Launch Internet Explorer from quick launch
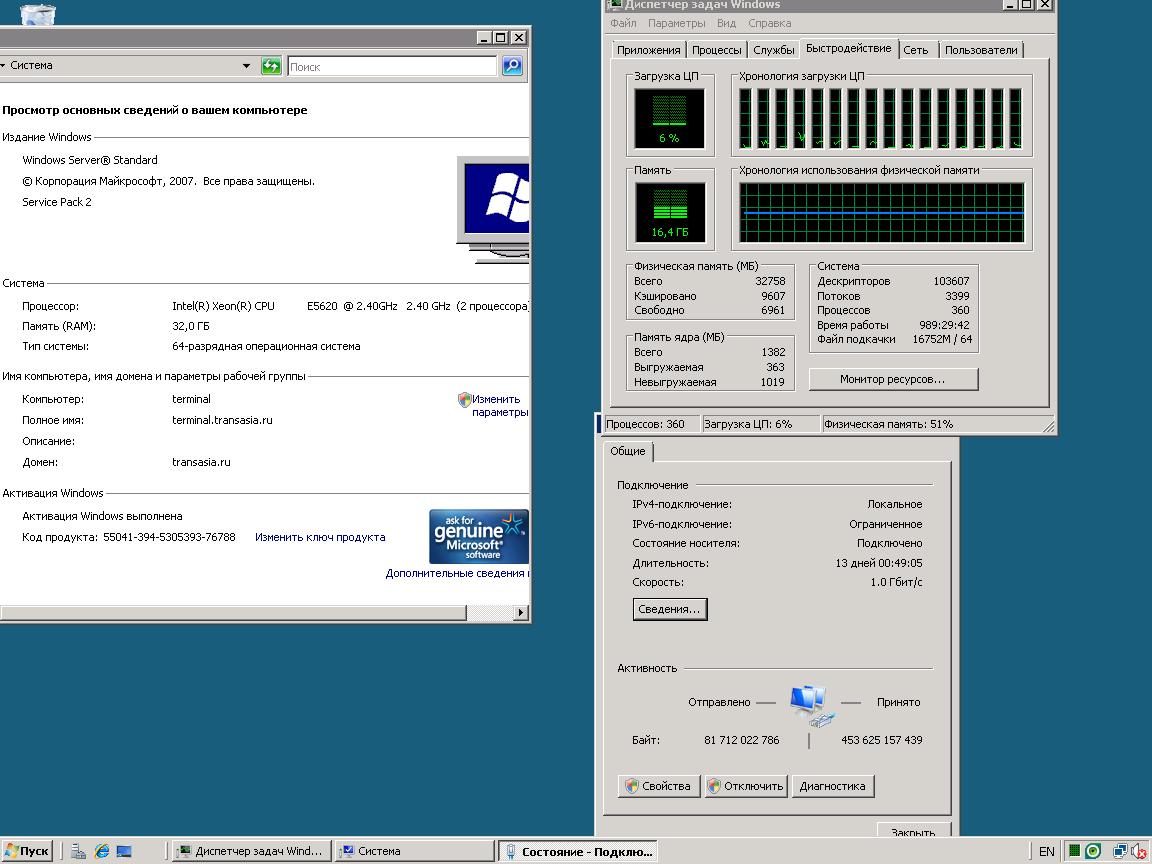Screen dimensions: 1152x864 pos(102,851)
